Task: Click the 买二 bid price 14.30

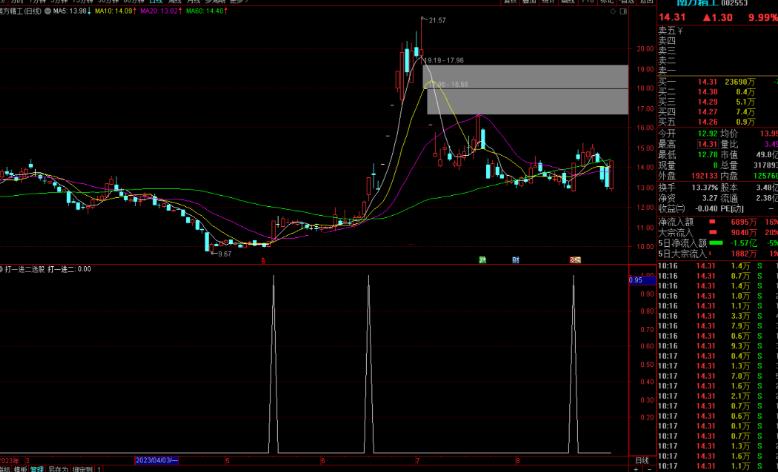Action: [x=708, y=92]
